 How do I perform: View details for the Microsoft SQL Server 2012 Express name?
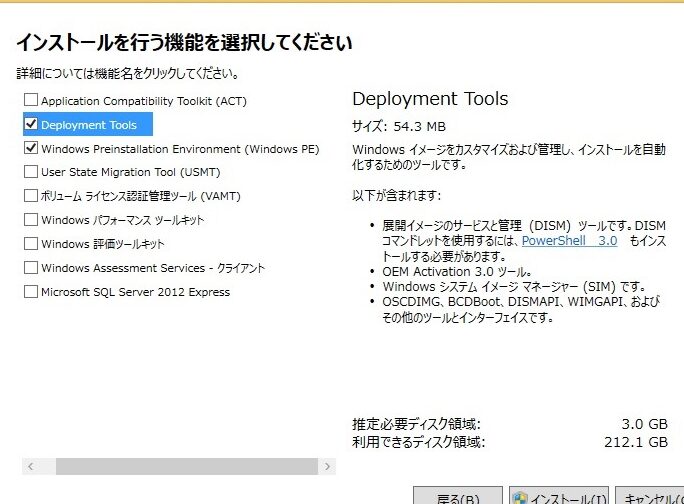pos(135,292)
